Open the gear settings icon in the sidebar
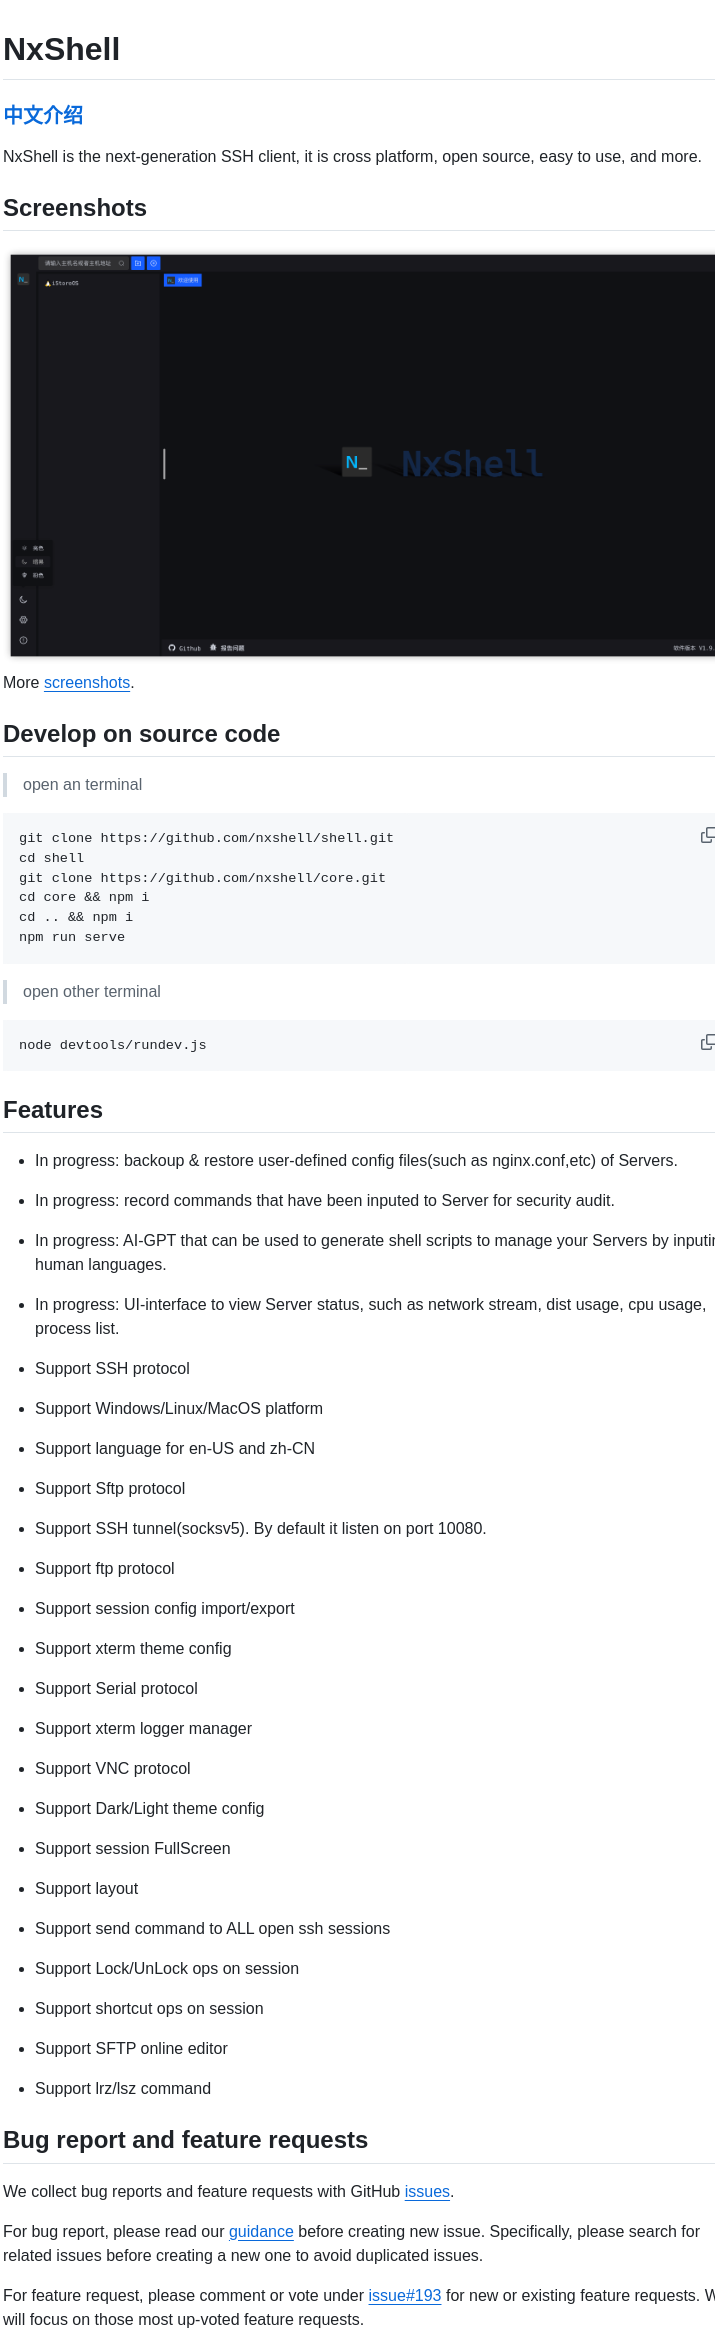Image resolution: width=715 pixels, height=2348 pixels. click(23, 620)
